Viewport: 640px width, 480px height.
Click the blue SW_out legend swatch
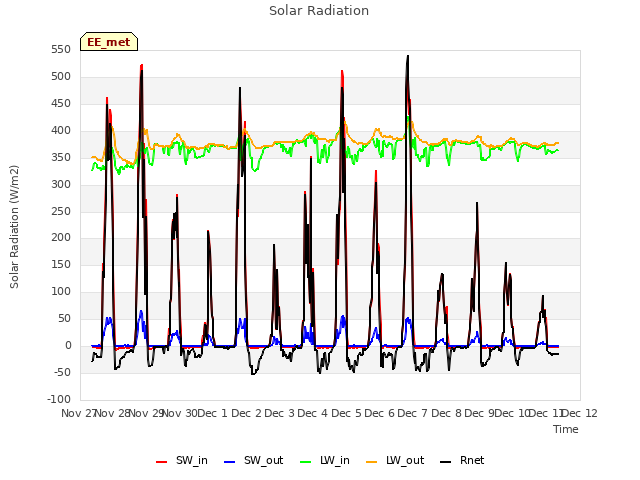[x=230, y=462]
